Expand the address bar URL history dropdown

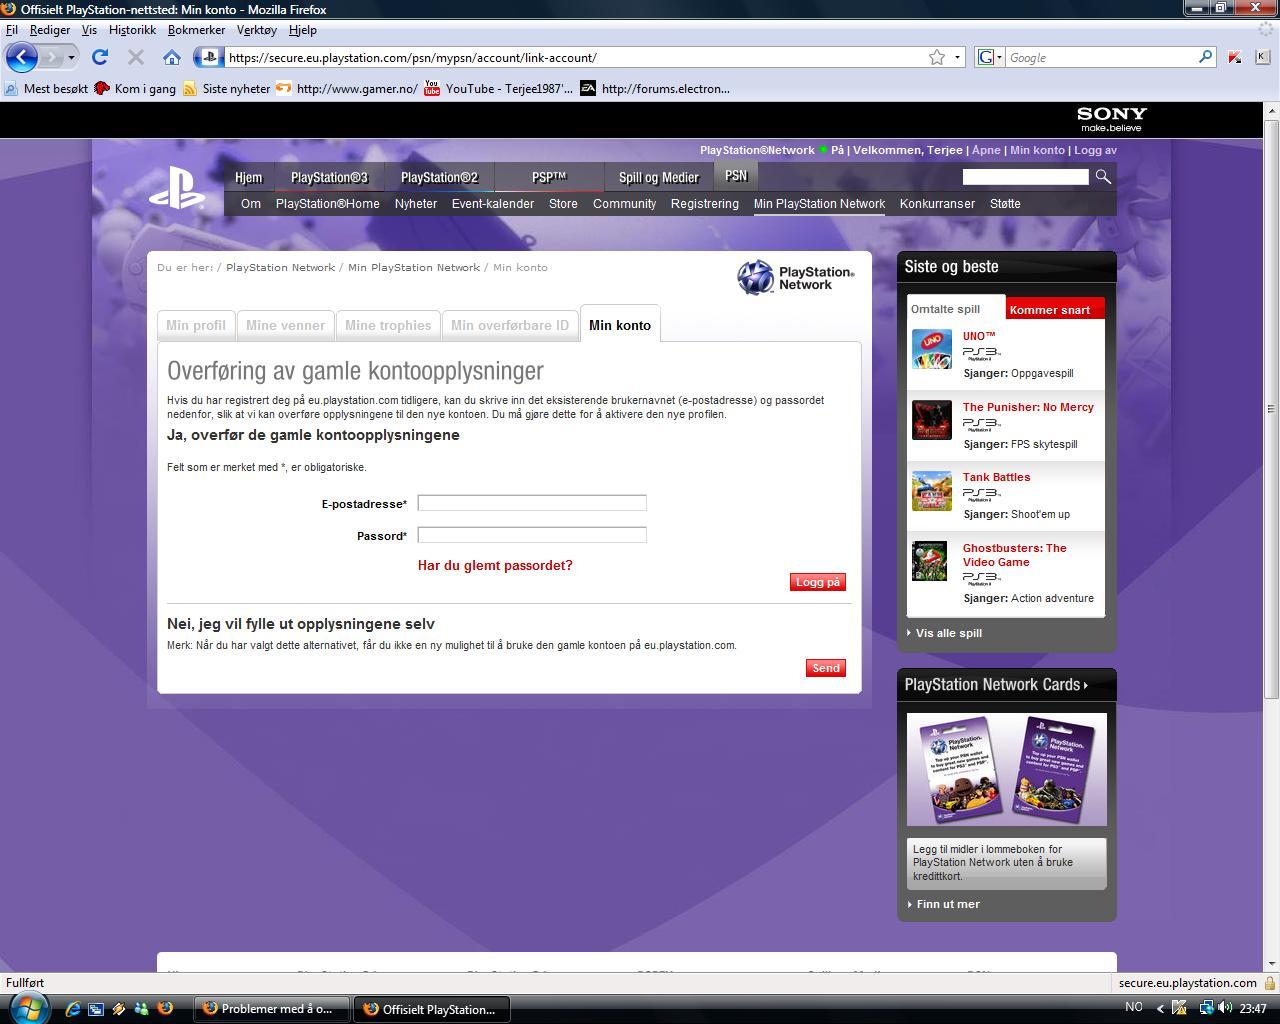[x=957, y=57]
